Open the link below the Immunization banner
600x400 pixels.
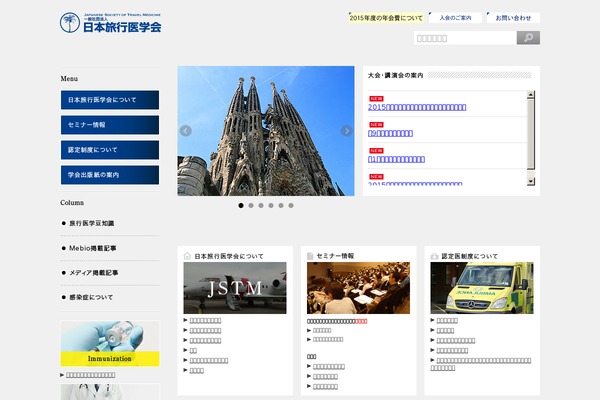(90, 375)
